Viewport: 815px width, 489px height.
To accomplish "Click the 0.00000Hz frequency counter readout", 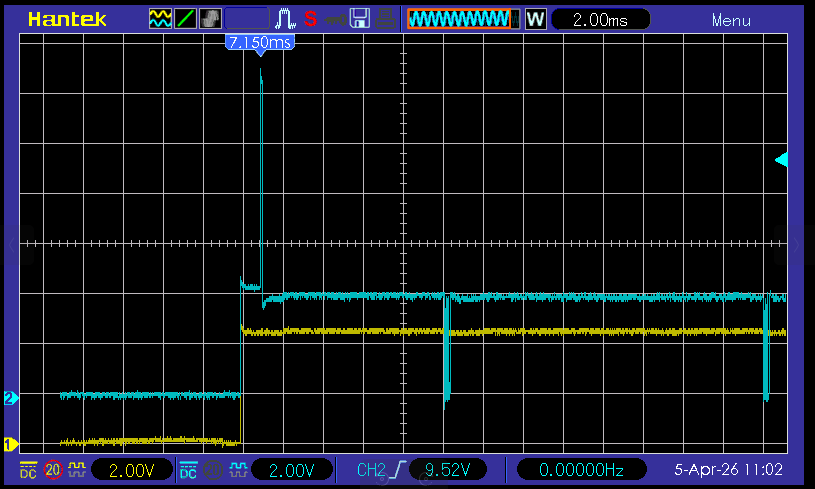I will pyautogui.click(x=582, y=469).
